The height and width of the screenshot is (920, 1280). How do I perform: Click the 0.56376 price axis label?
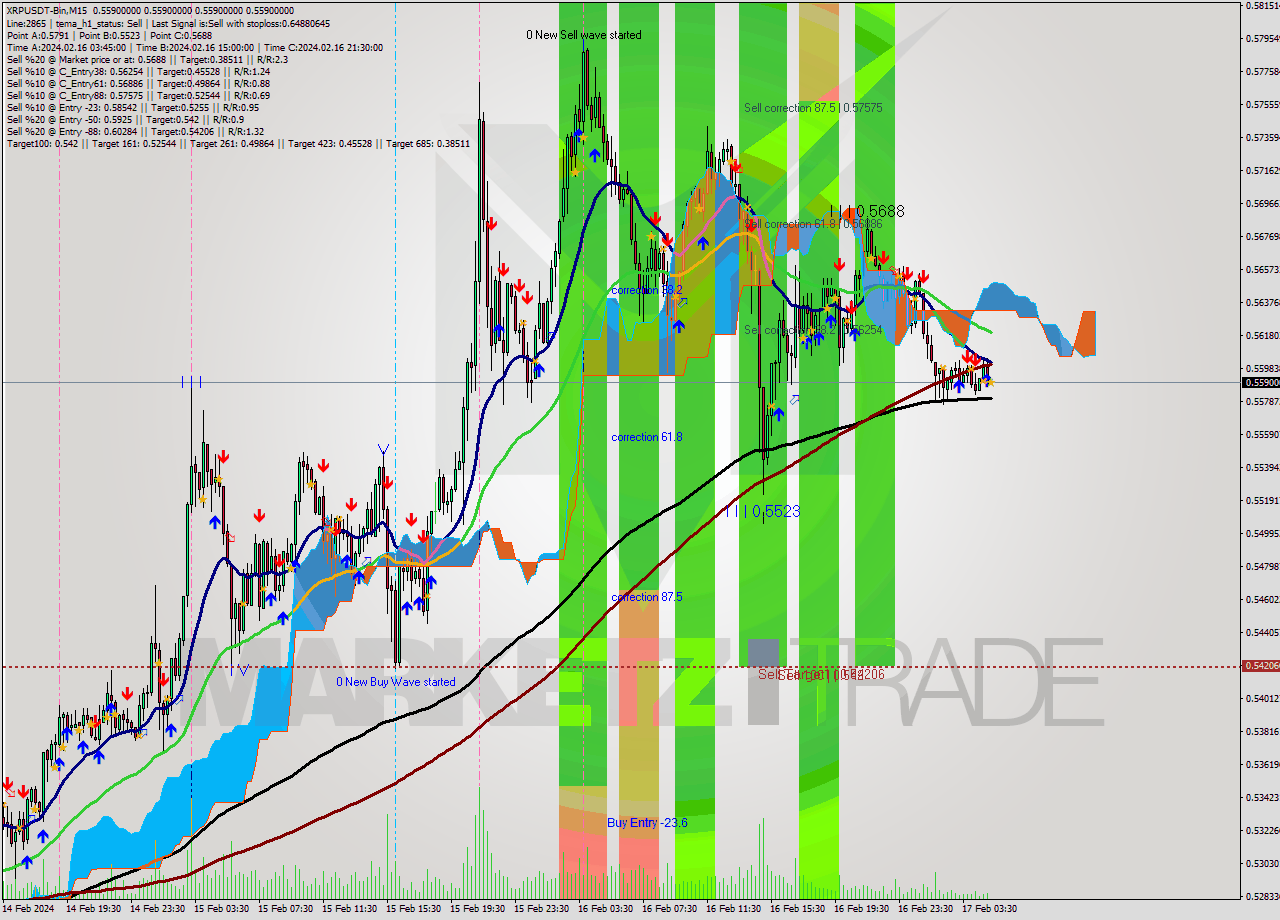(x=1263, y=302)
